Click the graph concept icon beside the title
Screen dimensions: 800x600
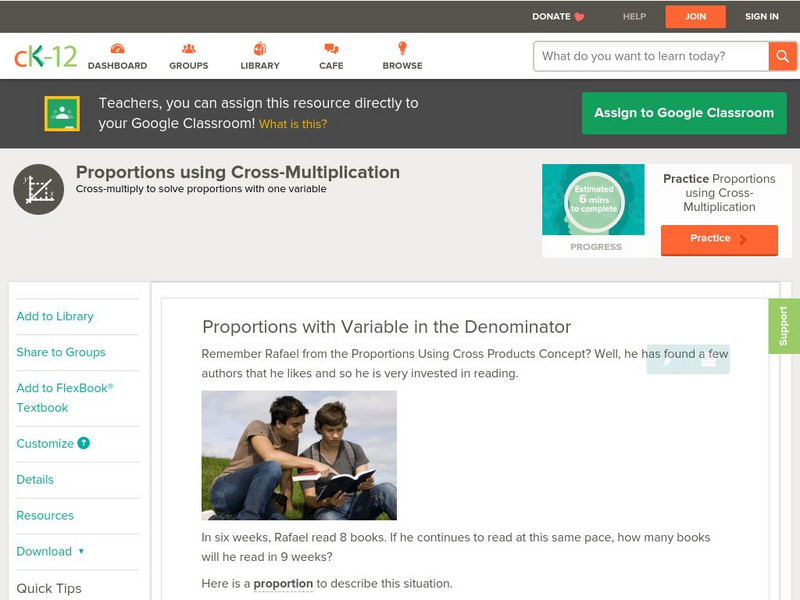click(39, 189)
